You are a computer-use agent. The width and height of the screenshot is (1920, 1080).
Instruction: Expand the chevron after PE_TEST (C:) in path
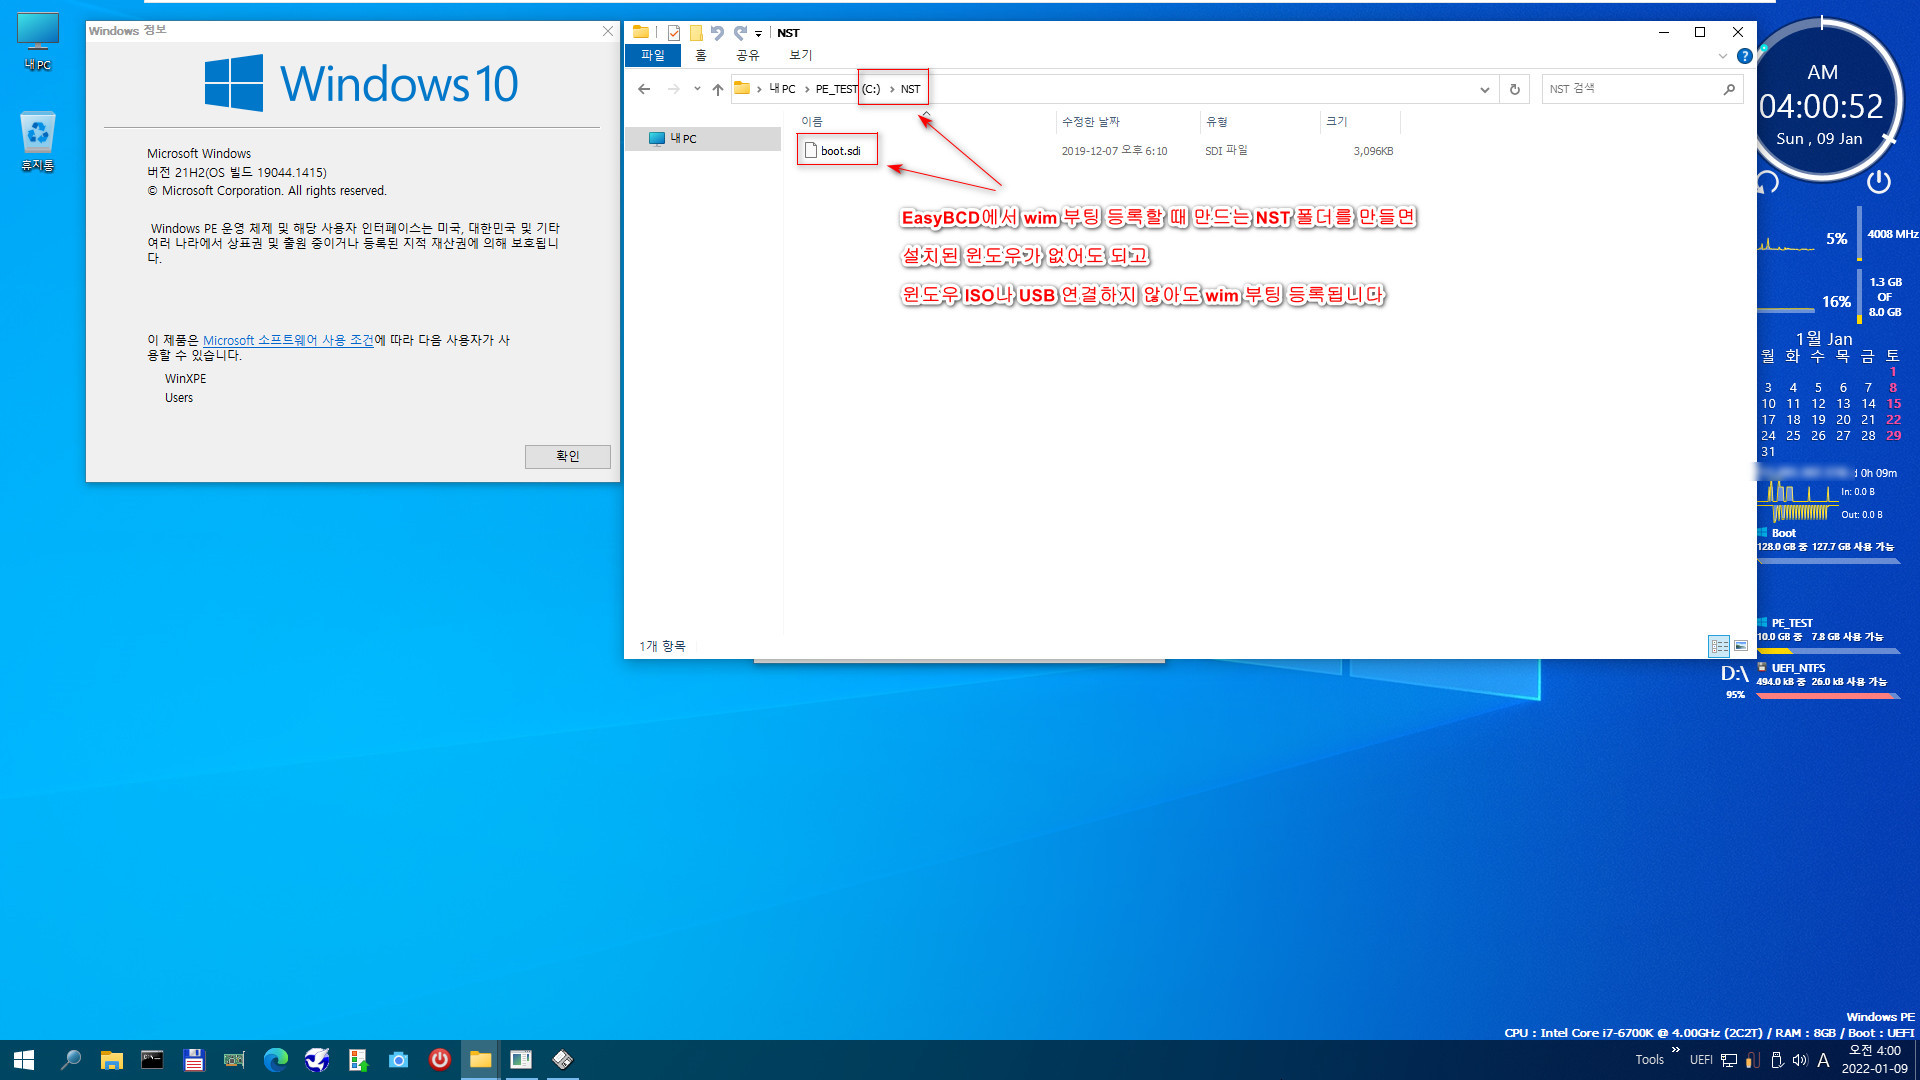[x=892, y=89]
